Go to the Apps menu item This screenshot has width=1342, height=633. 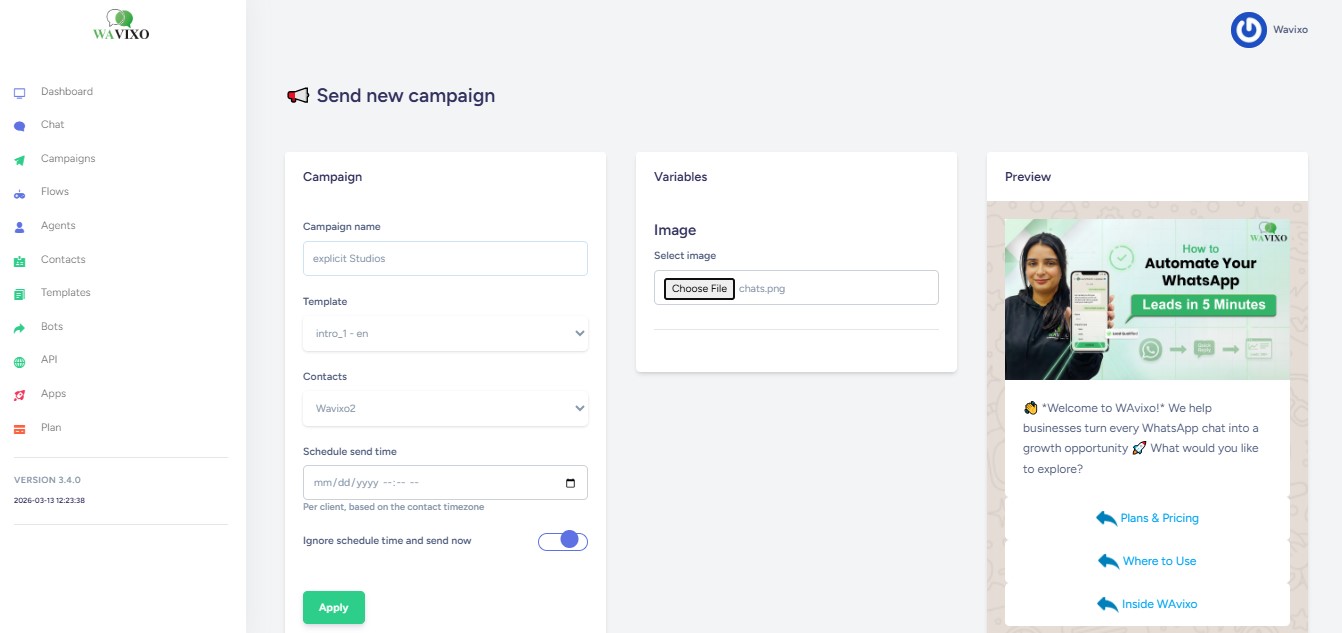tap(53, 394)
